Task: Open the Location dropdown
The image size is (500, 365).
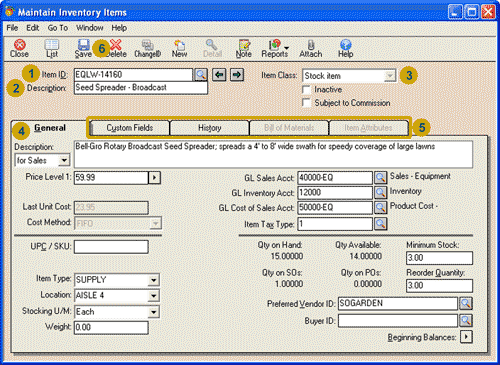Action: (153, 296)
